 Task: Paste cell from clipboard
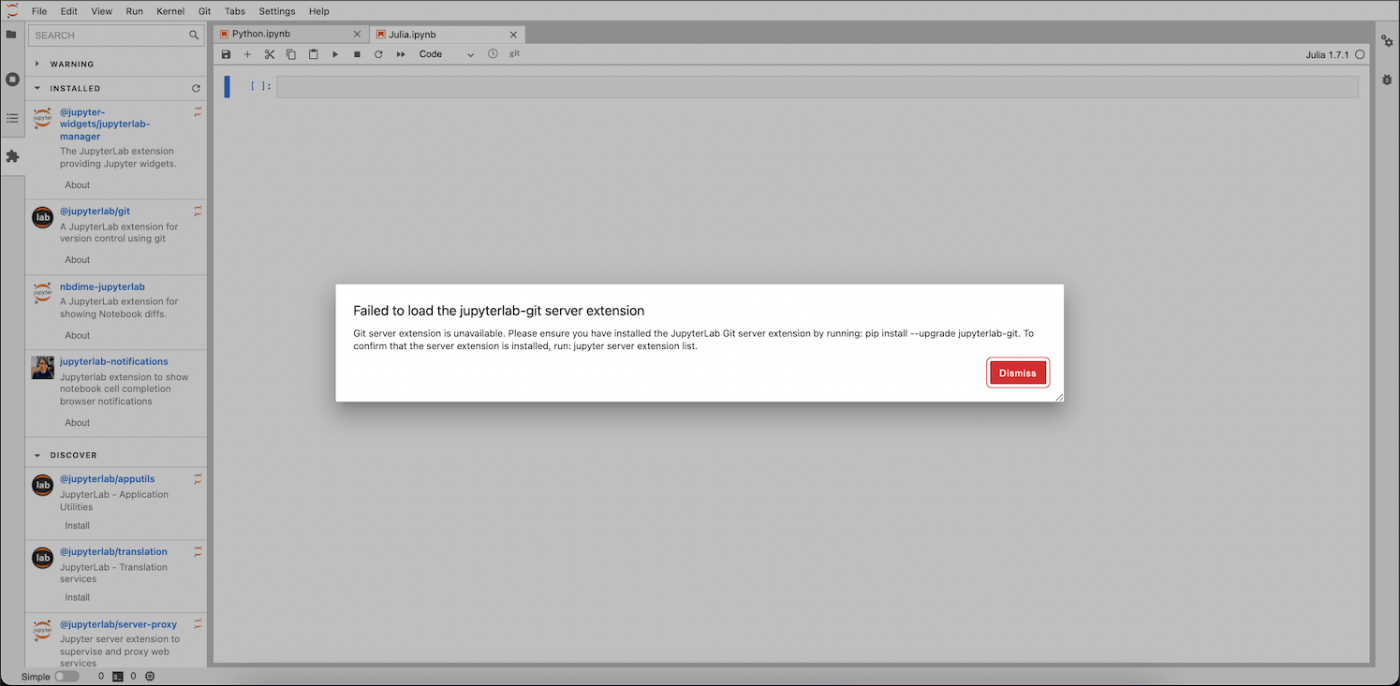[313, 54]
